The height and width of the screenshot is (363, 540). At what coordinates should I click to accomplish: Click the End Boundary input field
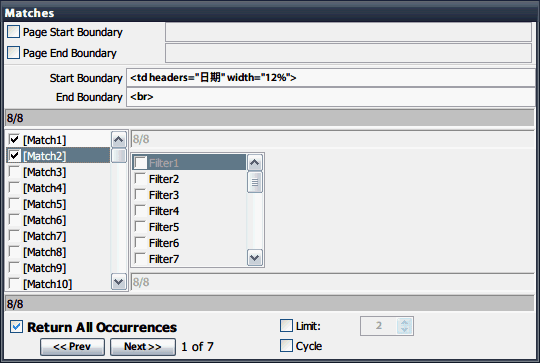(x=331, y=97)
